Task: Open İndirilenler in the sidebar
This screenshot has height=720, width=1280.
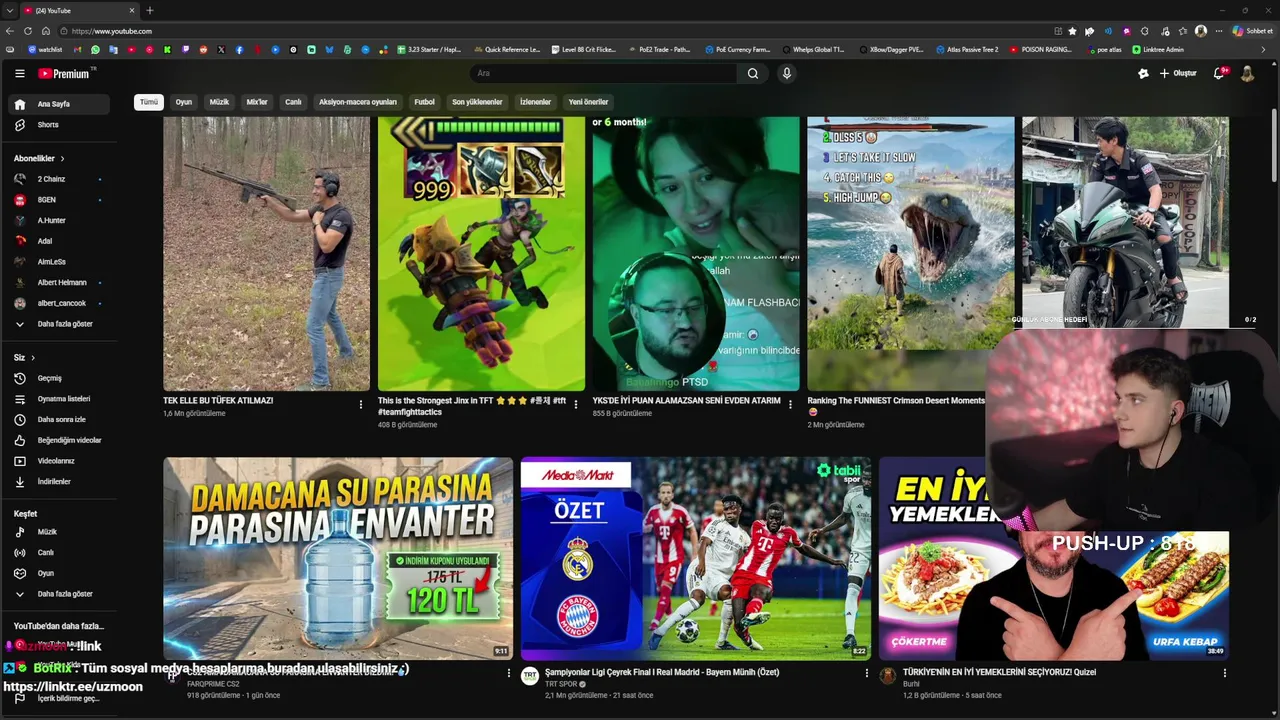Action: click(60, 482)
